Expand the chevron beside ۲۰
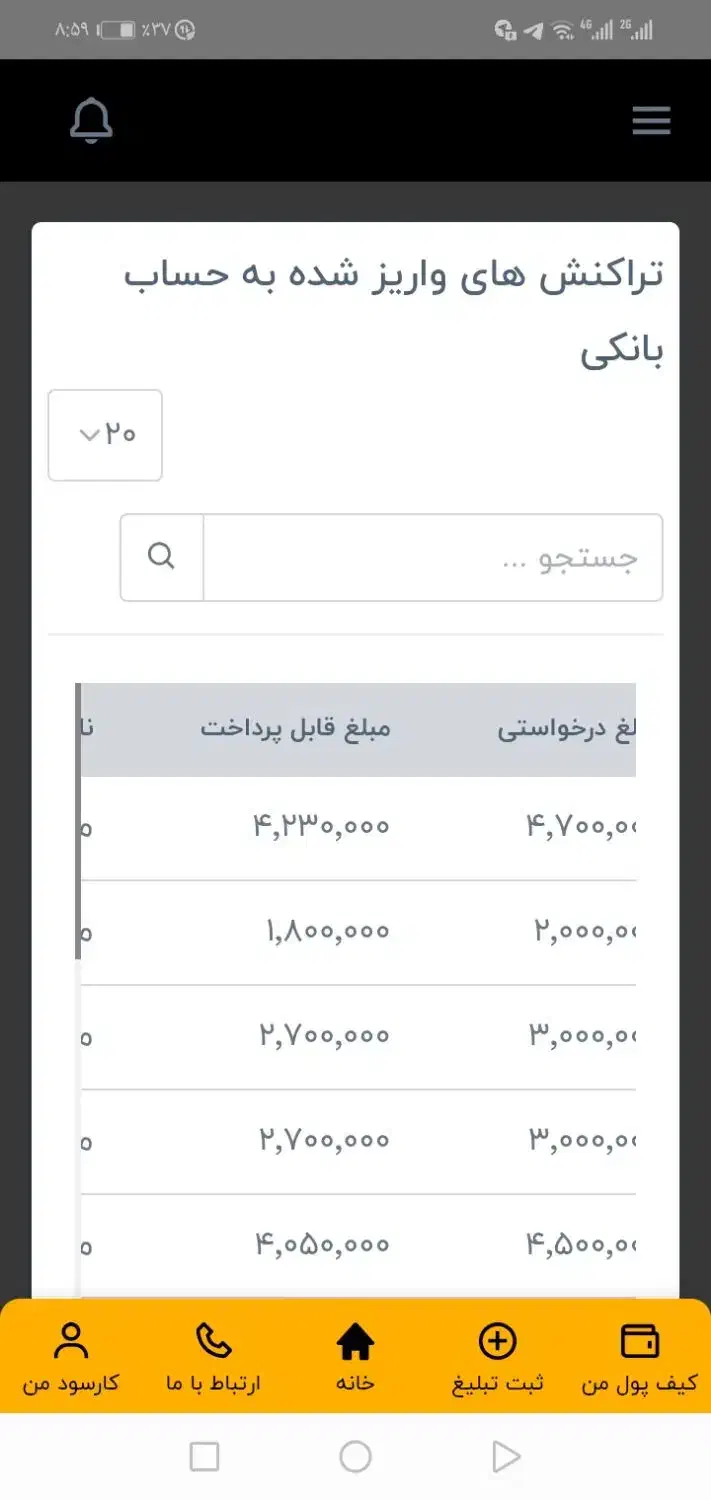This screenshot has width=711, height=1500. point(88,435)
